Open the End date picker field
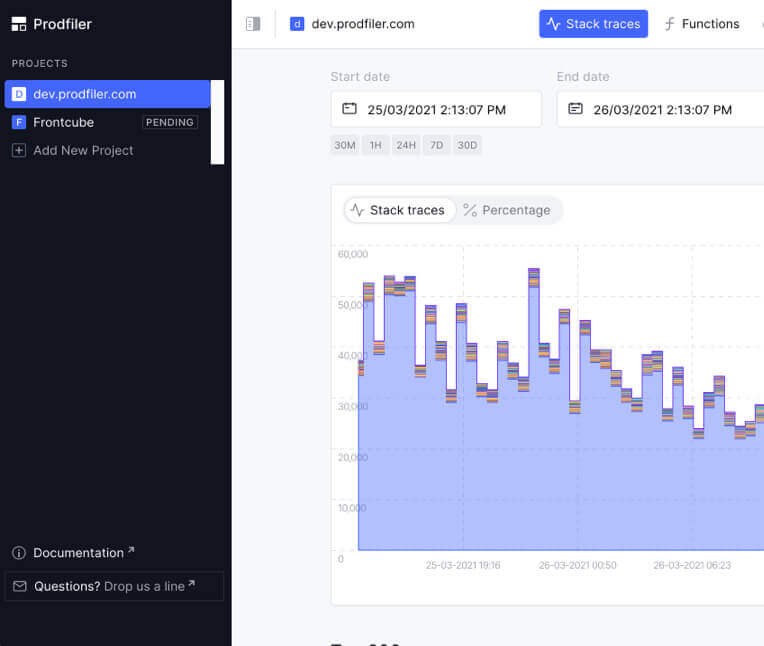Viewport: 764px width, 646px height. click(x=660, y=109)
